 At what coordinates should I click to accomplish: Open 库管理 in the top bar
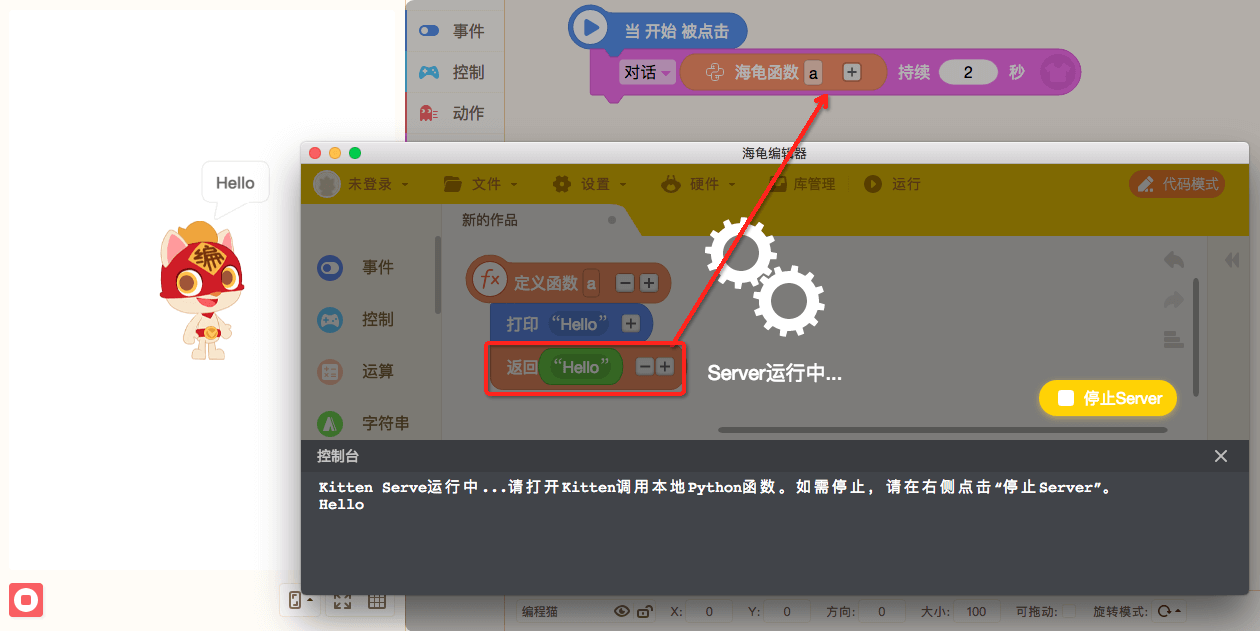pos(802,184)
